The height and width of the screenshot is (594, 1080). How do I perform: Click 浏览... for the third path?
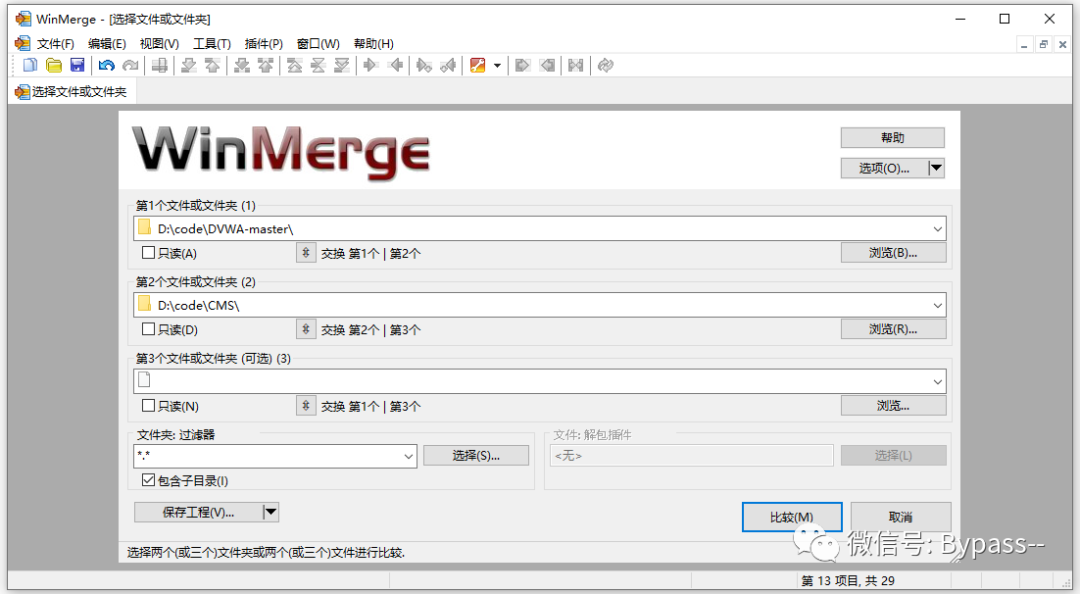[x=893, y=406]
